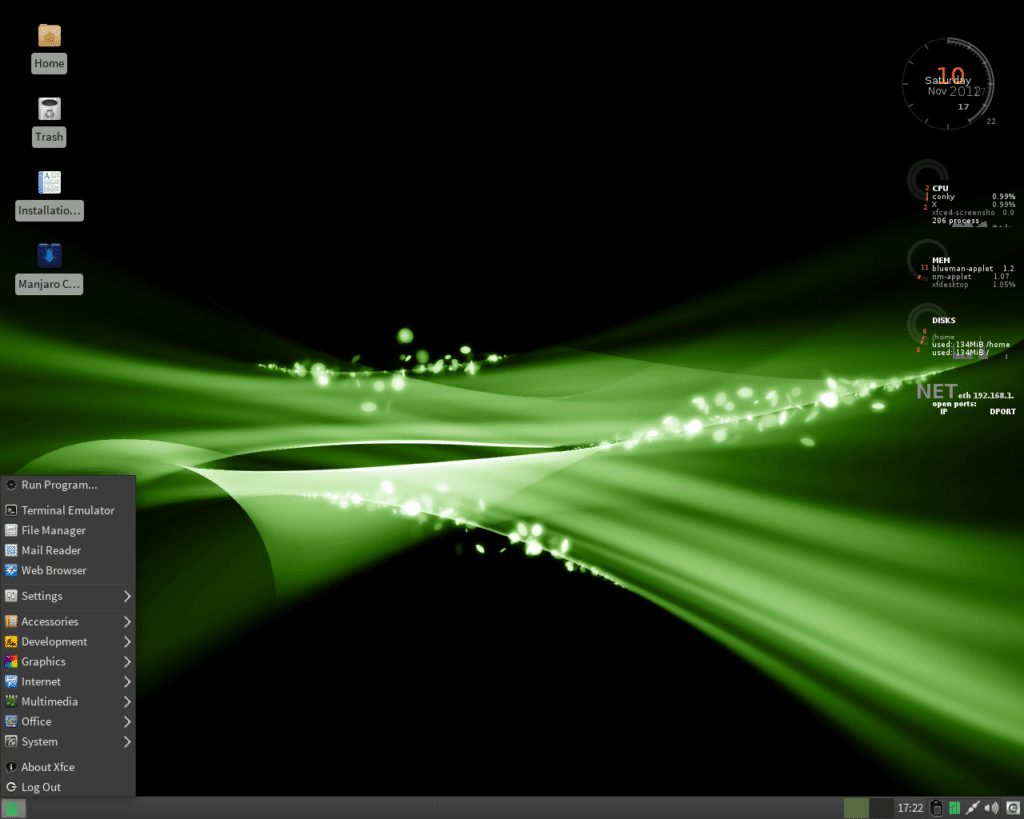Screen dimensions: 1024x819
Task: Switch to the second workspace in pager
Action: tap(882, 808)
